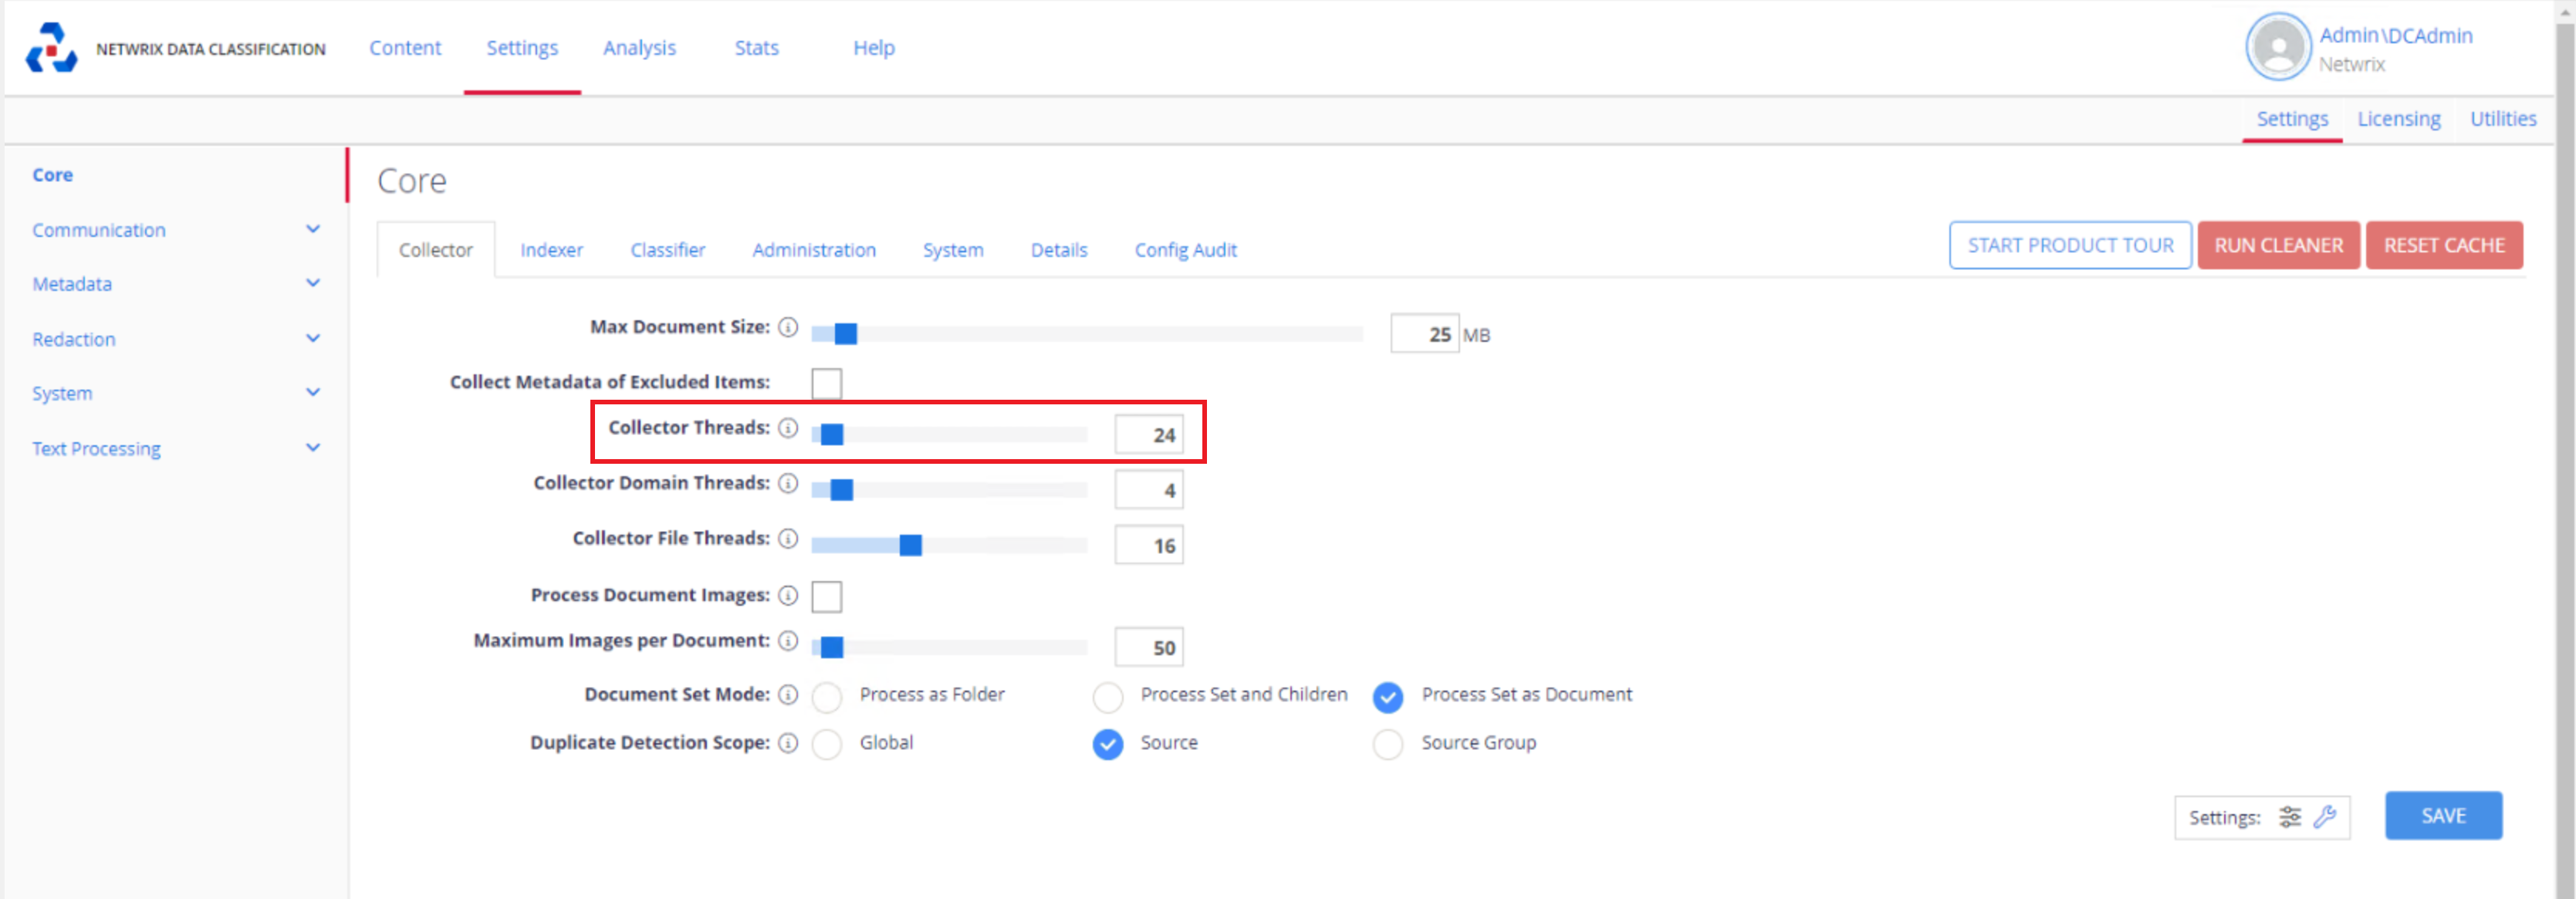Screen dimensions: 2576x899
Task: Click the Collector Threads value field showing 24
Action: coord(1148,434)
